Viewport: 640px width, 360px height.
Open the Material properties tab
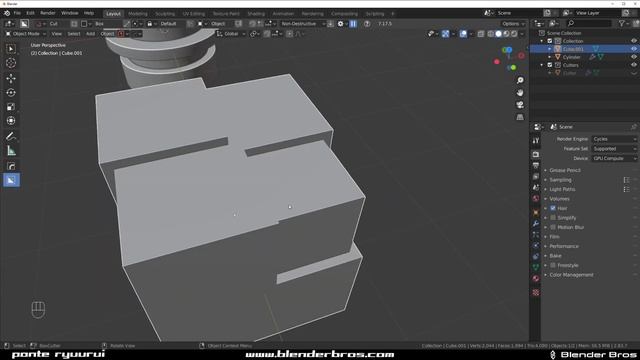536,278
